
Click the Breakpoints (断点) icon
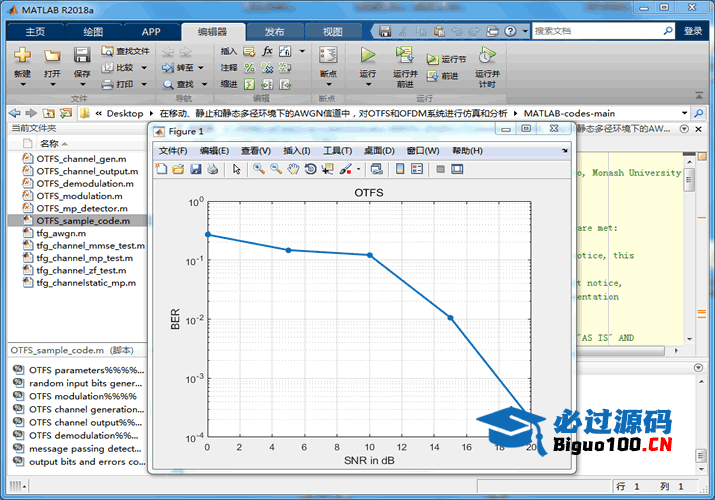click(x=327, y=56)
